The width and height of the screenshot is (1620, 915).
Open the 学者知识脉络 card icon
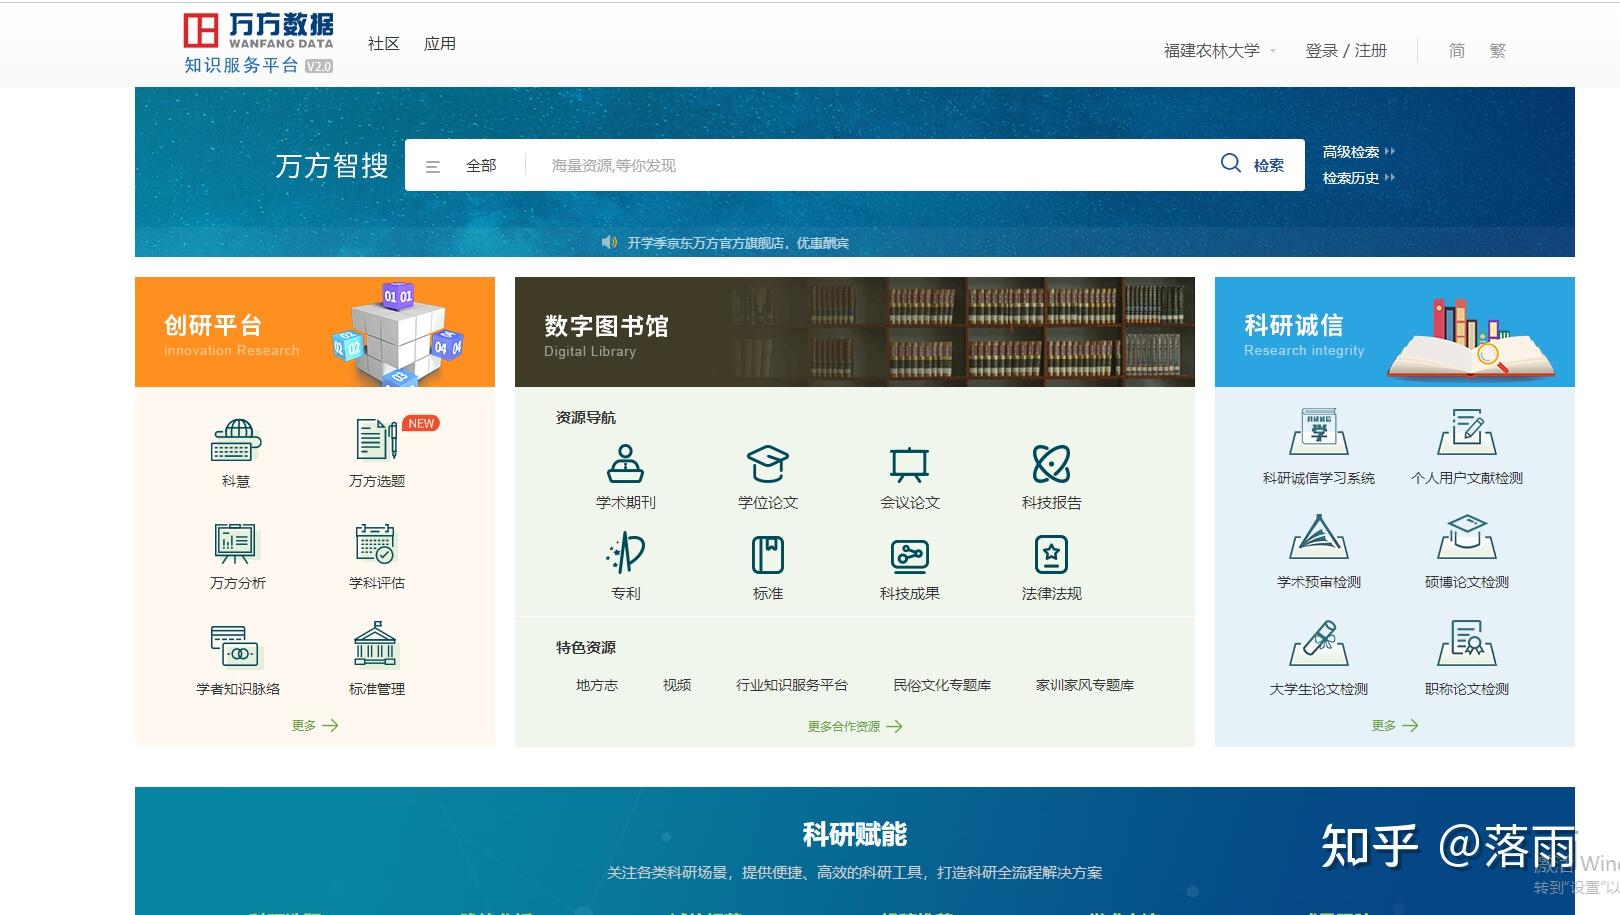click(236, 646)
